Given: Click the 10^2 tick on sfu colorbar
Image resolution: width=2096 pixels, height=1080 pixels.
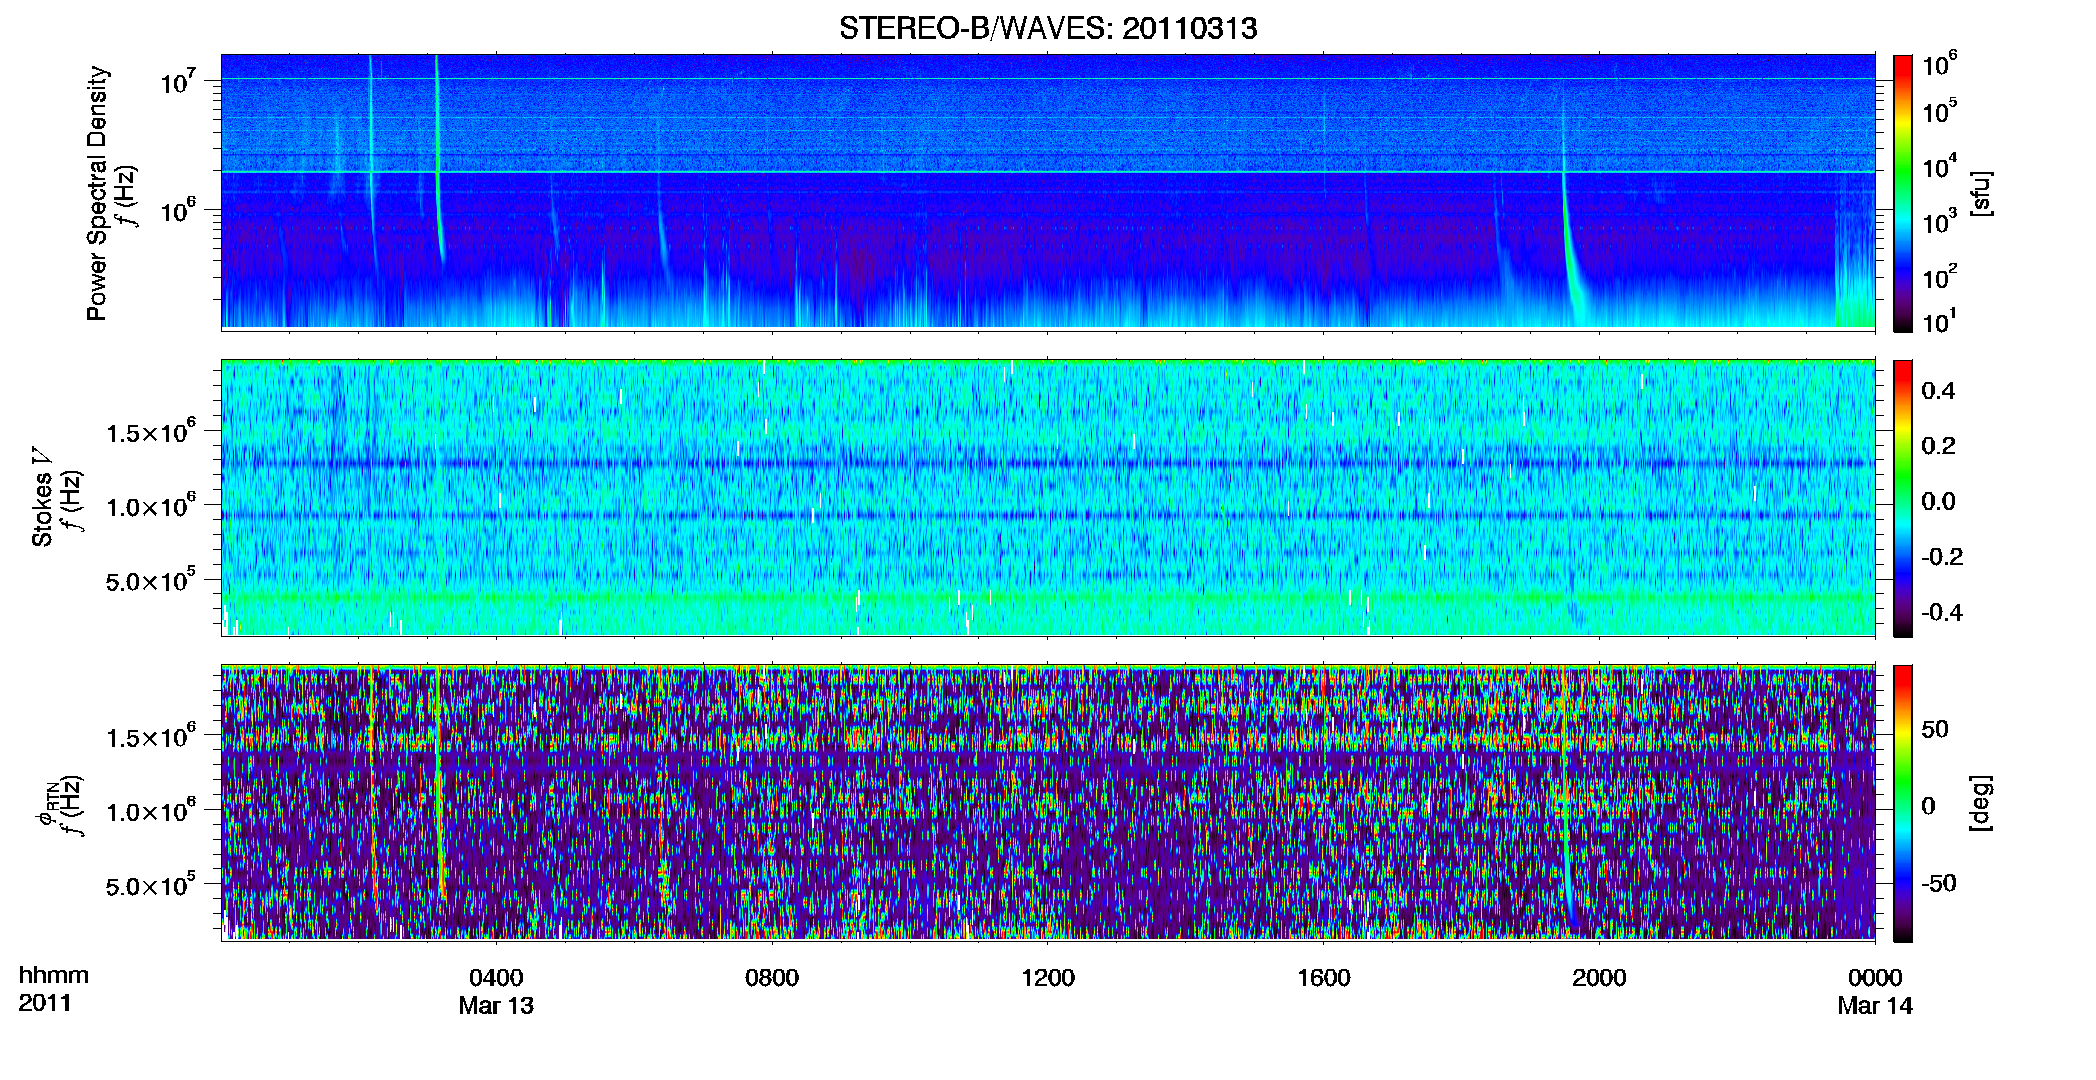Looking at the screenshot, I should (1939, 277).
